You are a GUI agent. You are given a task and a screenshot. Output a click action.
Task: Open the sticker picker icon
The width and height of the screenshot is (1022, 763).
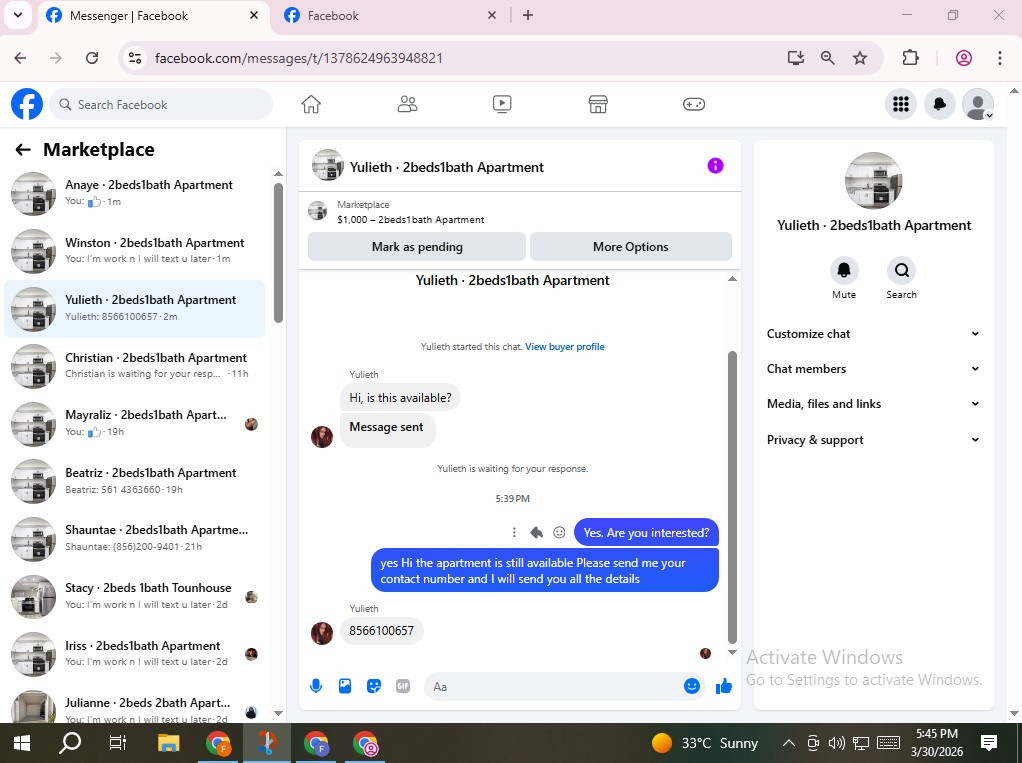click(373, 686)
